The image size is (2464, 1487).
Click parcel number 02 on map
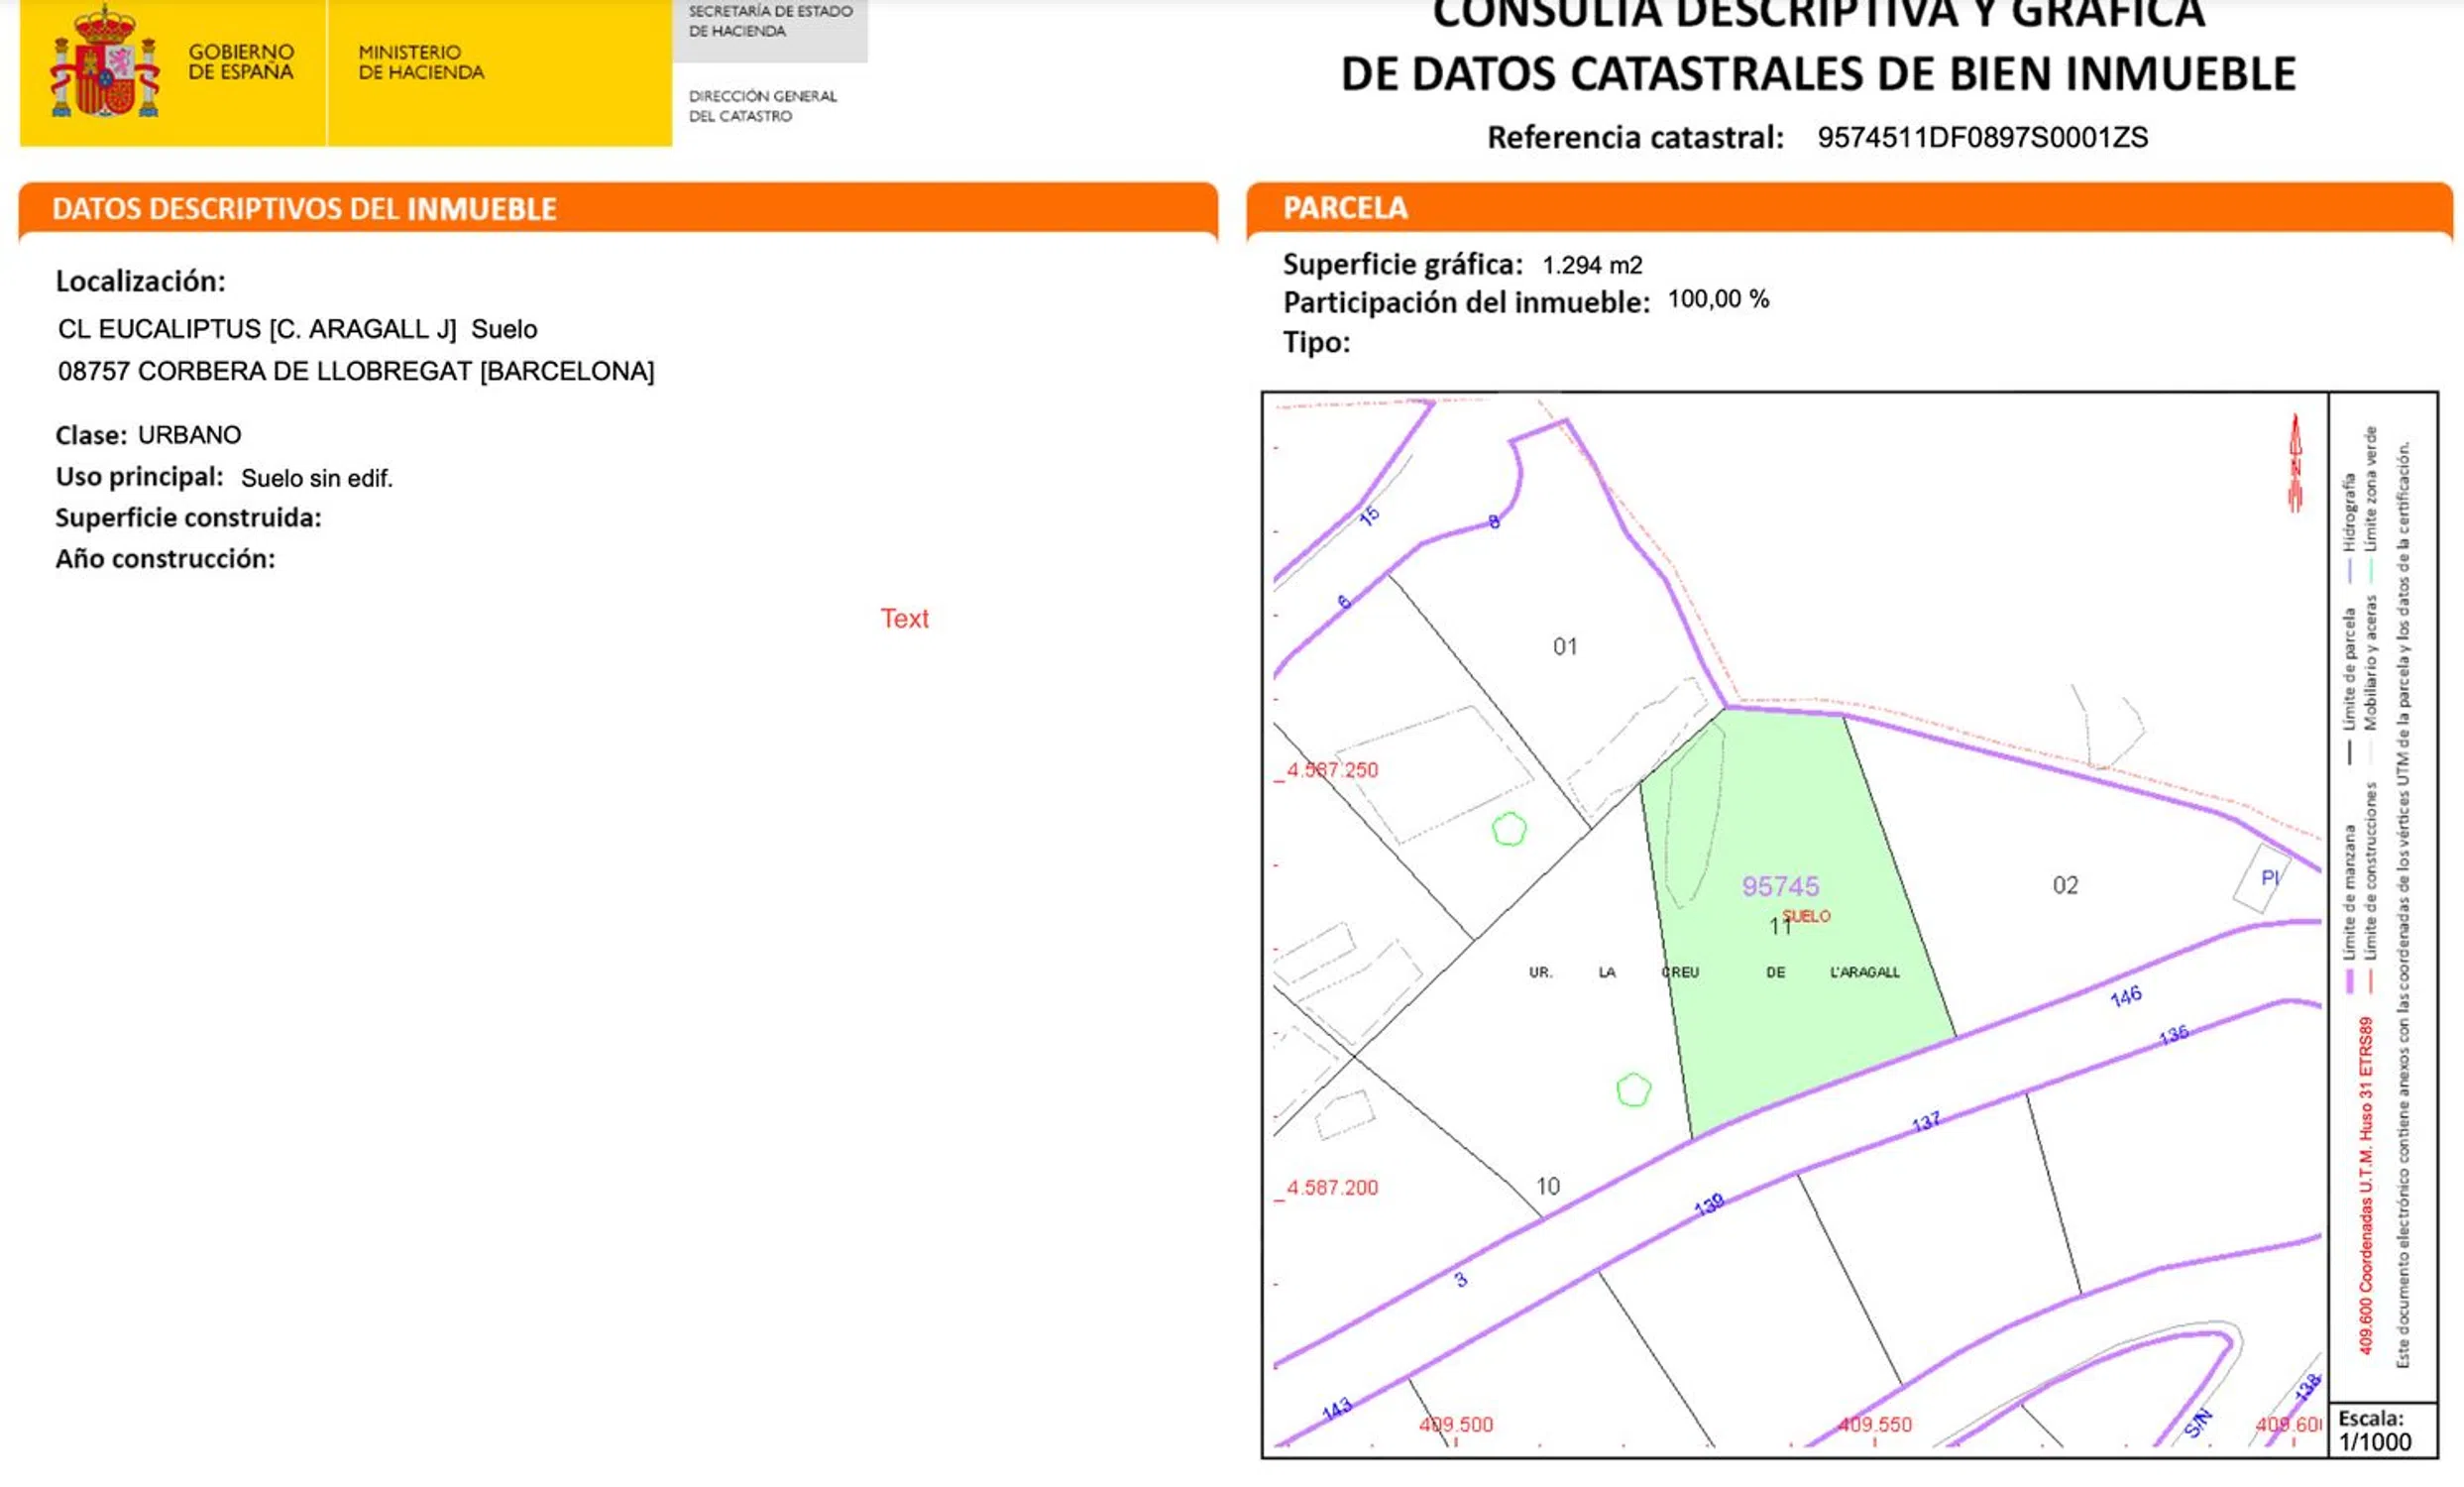pyautogui.click(x=2065, y=886)
